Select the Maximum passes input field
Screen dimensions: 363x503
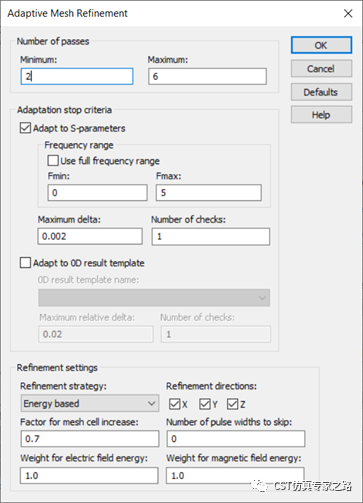click(207, 76)
